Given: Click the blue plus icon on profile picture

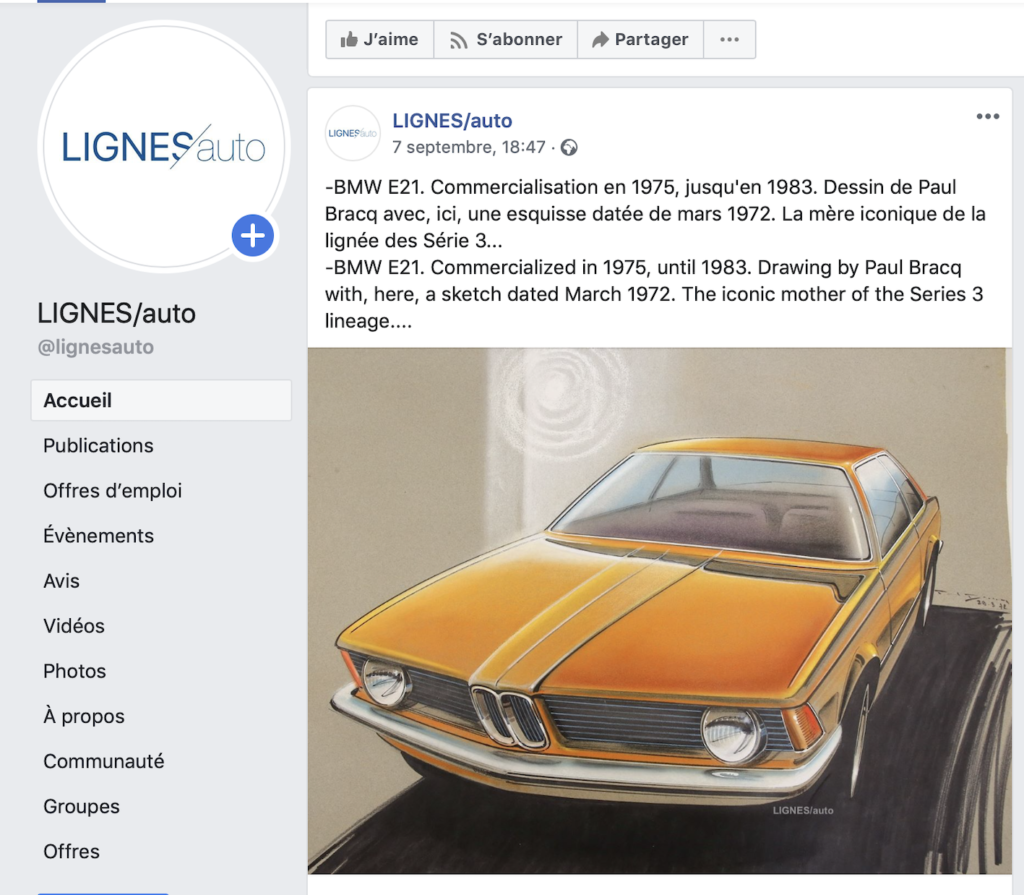Looking at the screenshot, I should [253, 236].
